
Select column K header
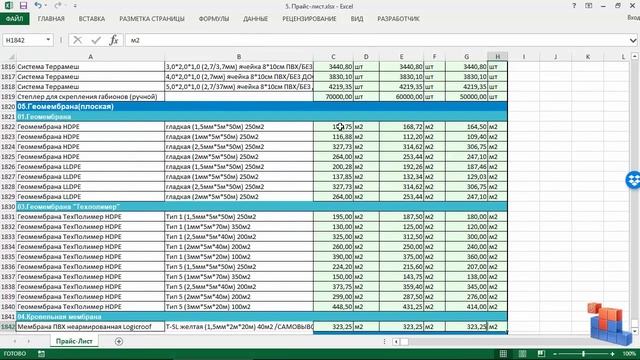click(x=588, y=57)
